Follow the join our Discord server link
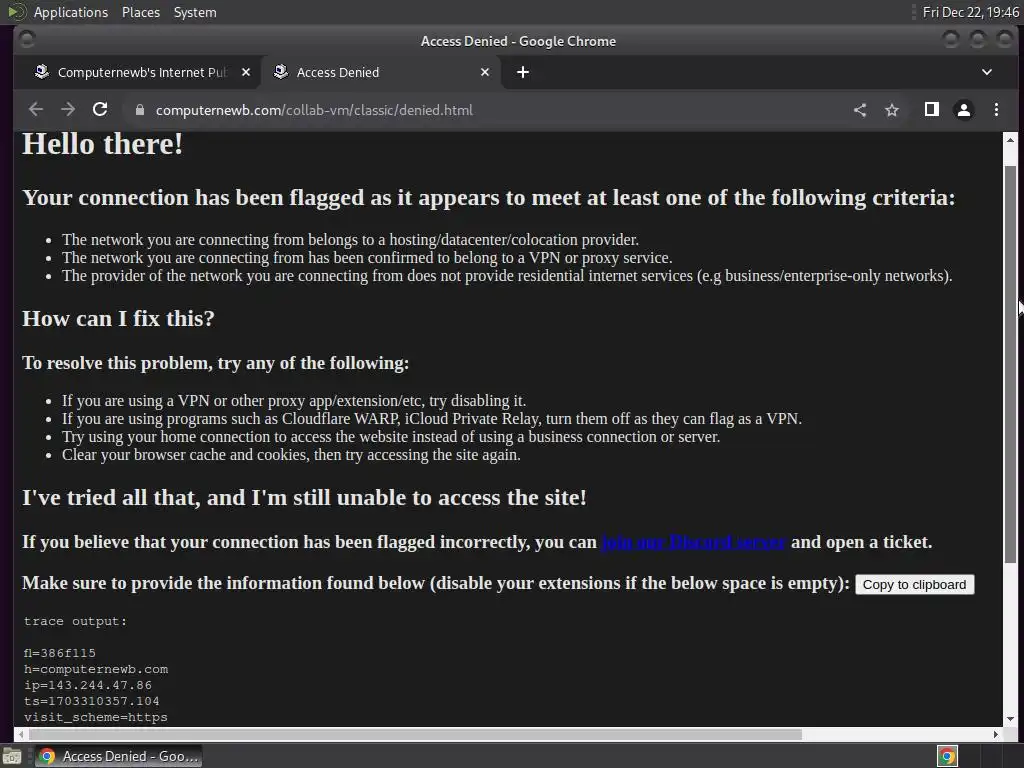The image size is (1024, 768). [693, 542]
